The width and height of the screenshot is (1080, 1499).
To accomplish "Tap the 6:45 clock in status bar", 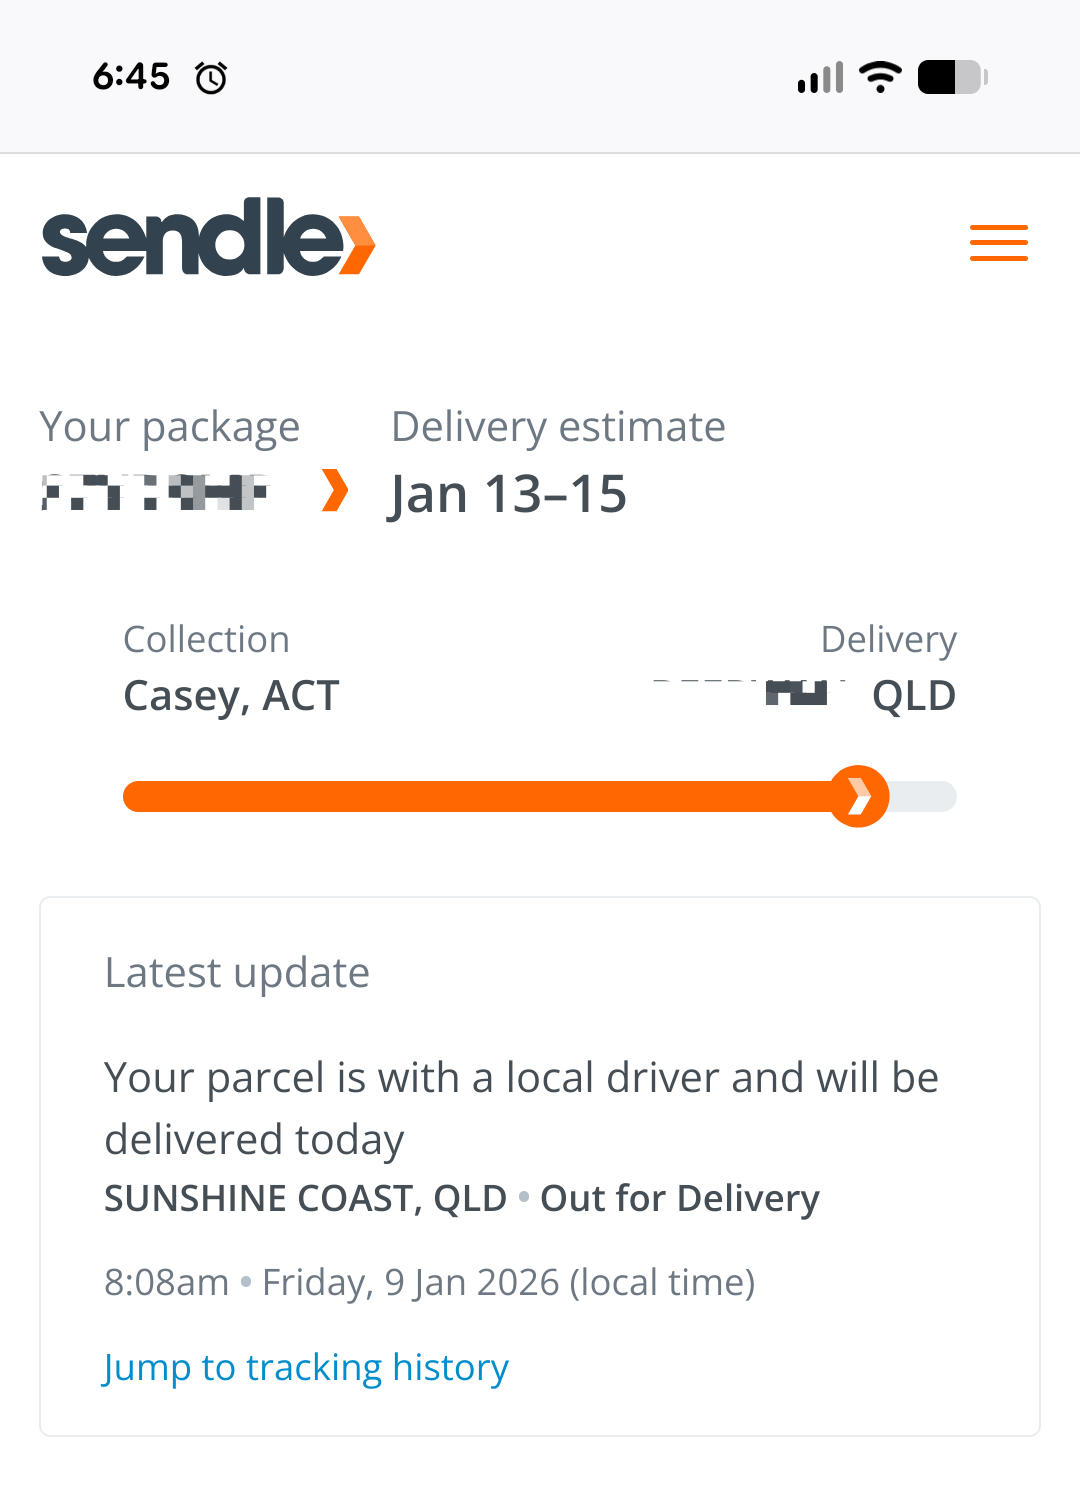I will 131,77.
